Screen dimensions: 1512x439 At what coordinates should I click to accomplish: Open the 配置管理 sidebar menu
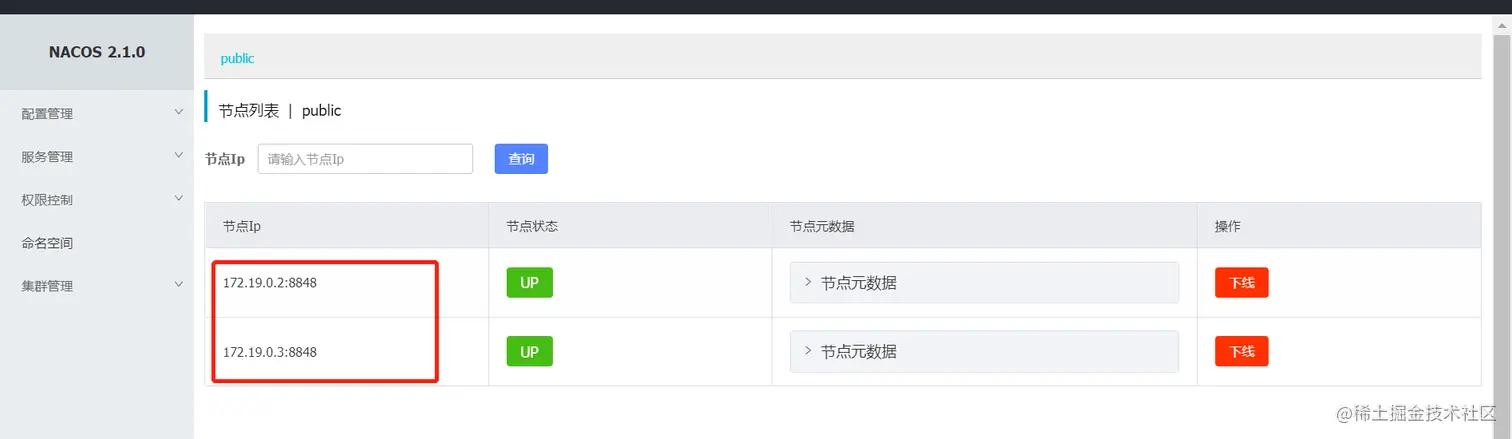tap(47, 114)
